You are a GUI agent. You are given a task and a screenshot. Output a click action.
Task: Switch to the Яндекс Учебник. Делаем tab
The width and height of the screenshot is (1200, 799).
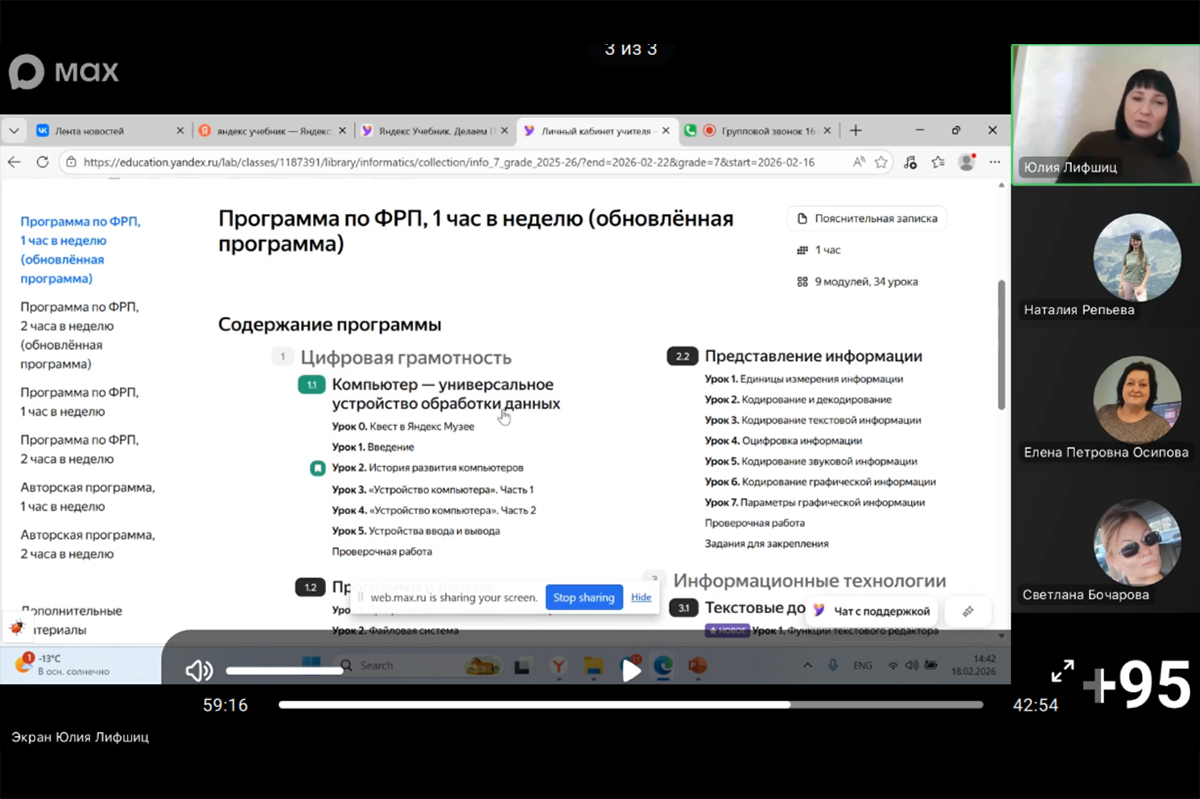pos(435,131)
